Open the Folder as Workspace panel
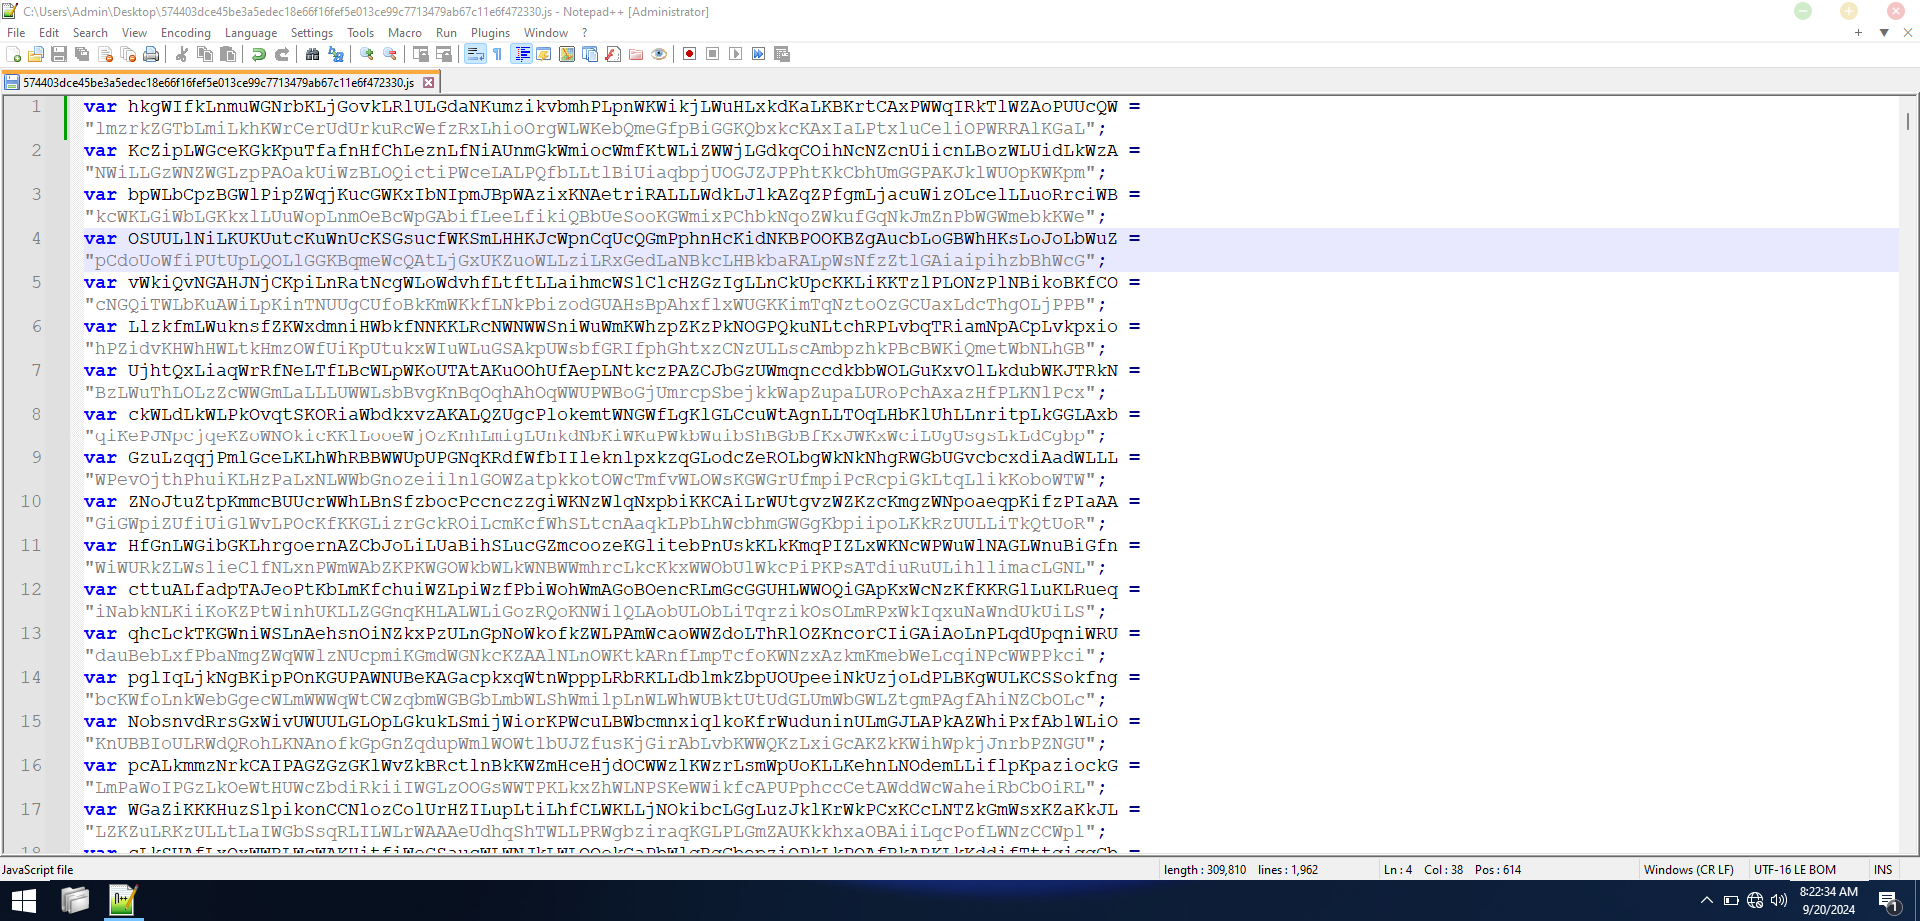The height and width of the screenshot is (921, 1920). tap(636, 54)
